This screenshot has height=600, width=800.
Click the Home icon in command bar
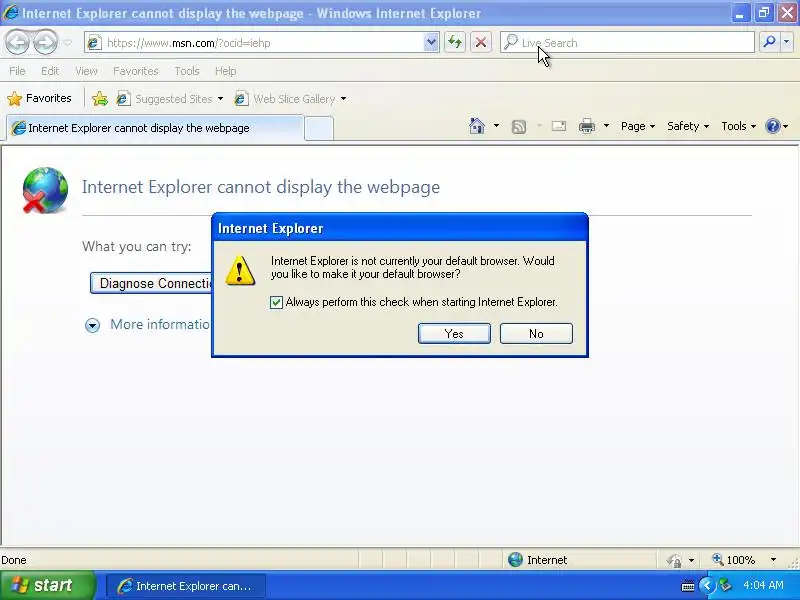(477, 126)
